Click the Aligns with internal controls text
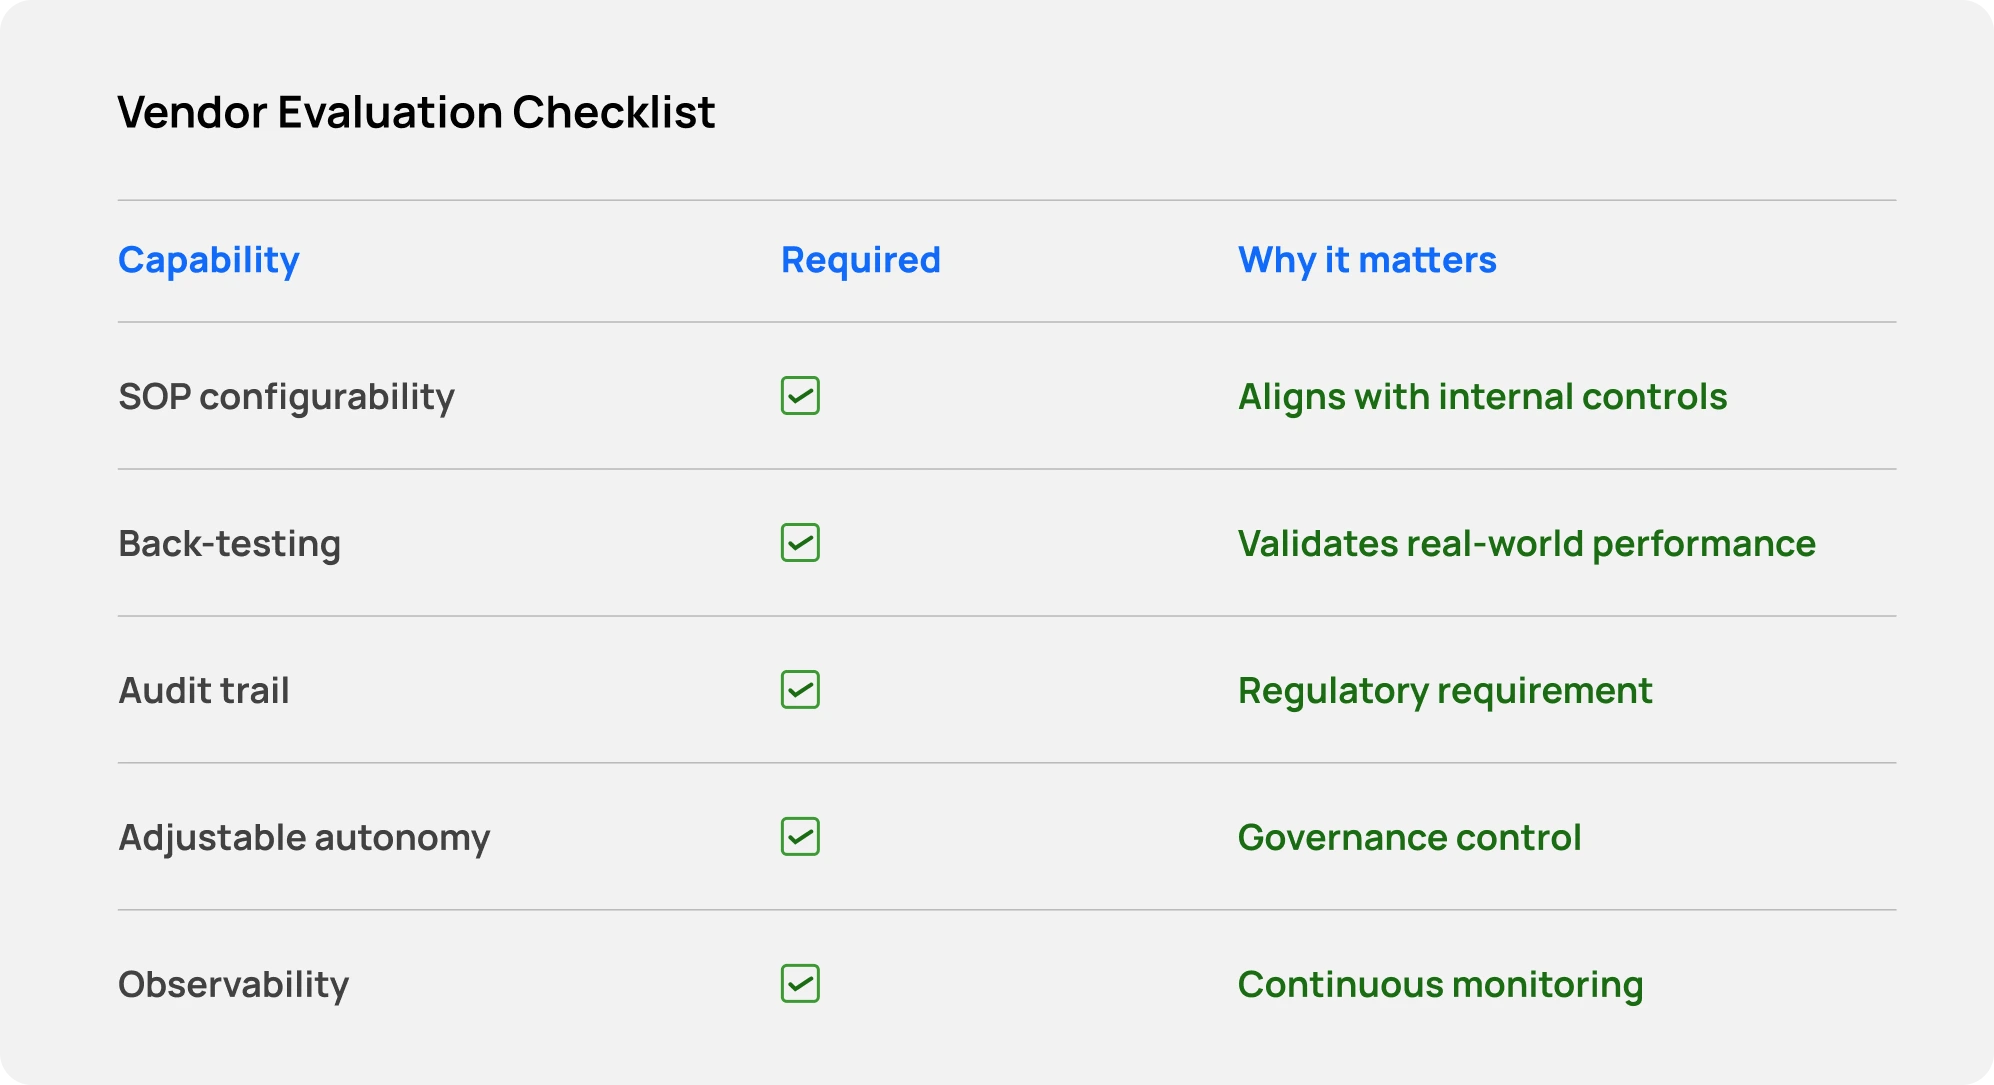The image size is (1994, 1085). click(1482, 397)
